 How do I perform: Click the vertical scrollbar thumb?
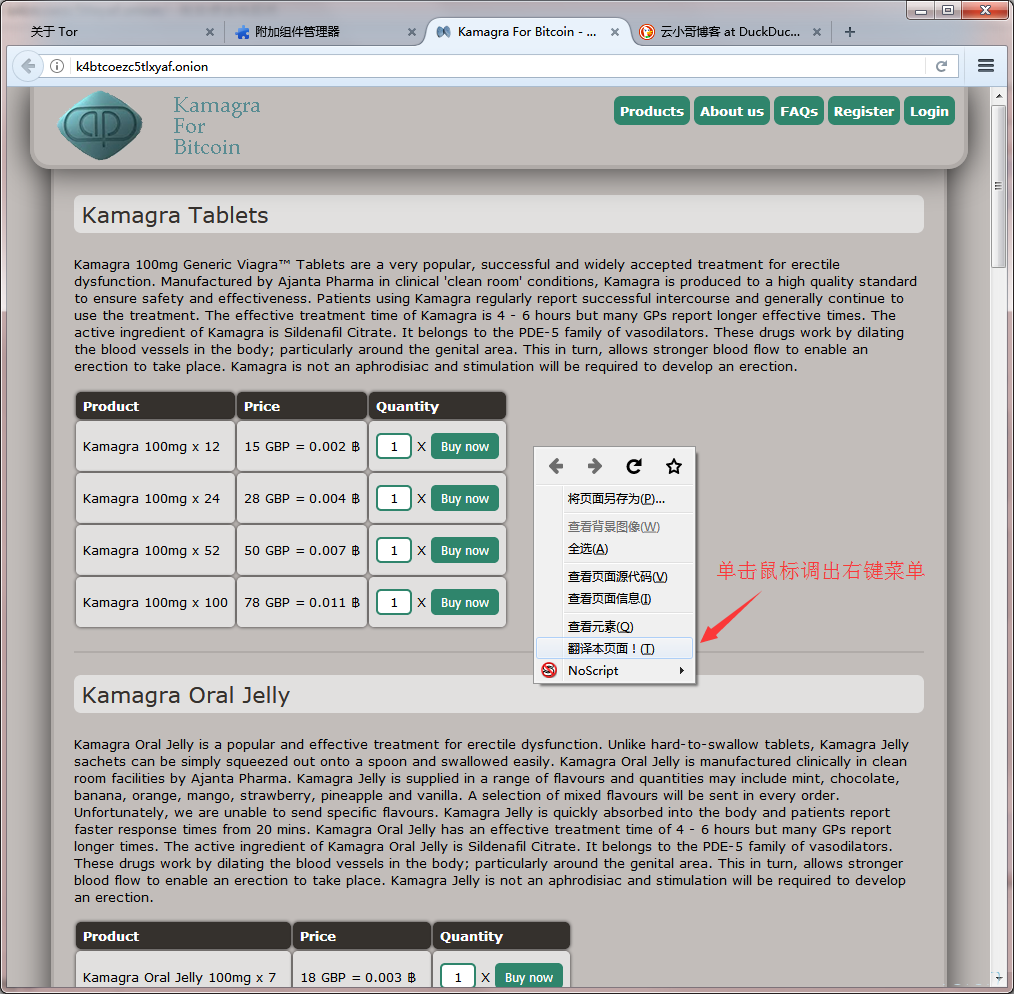998,186
